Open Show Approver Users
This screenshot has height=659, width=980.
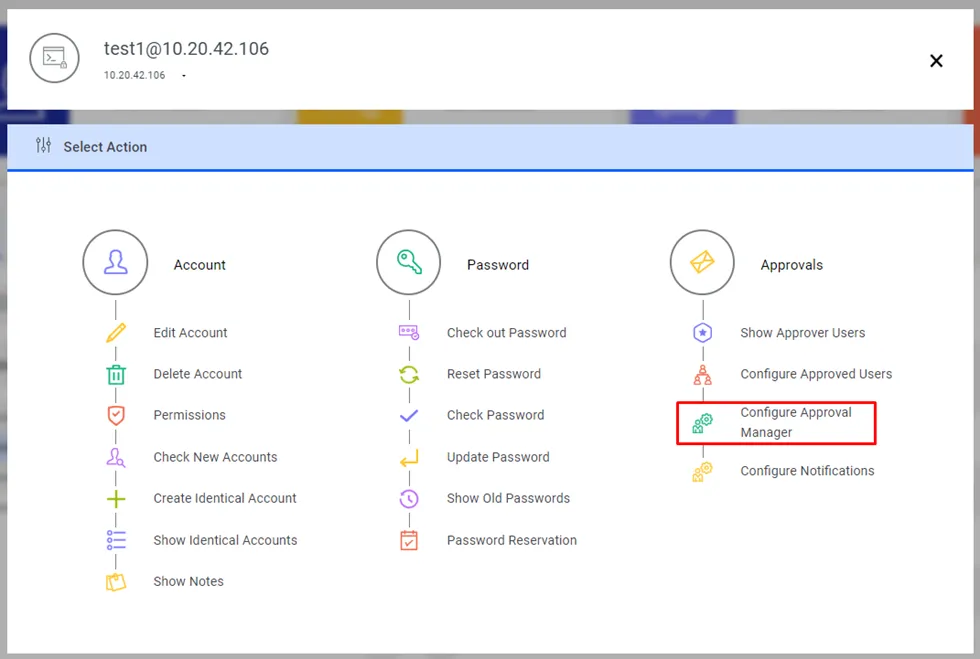(802, 333)
